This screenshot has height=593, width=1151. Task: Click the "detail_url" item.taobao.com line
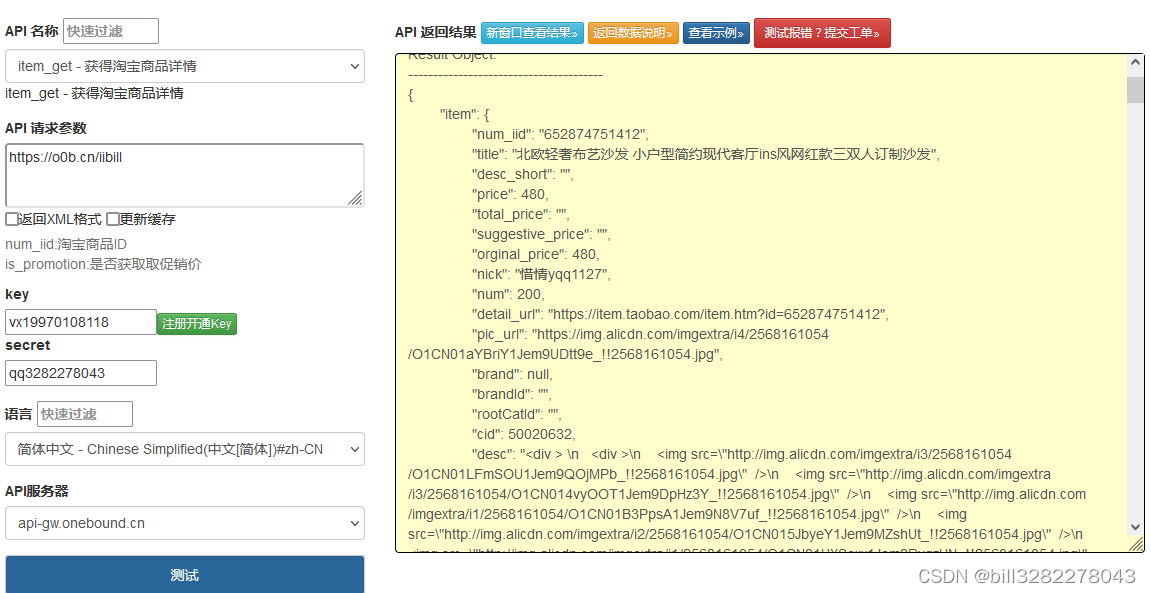680,314
